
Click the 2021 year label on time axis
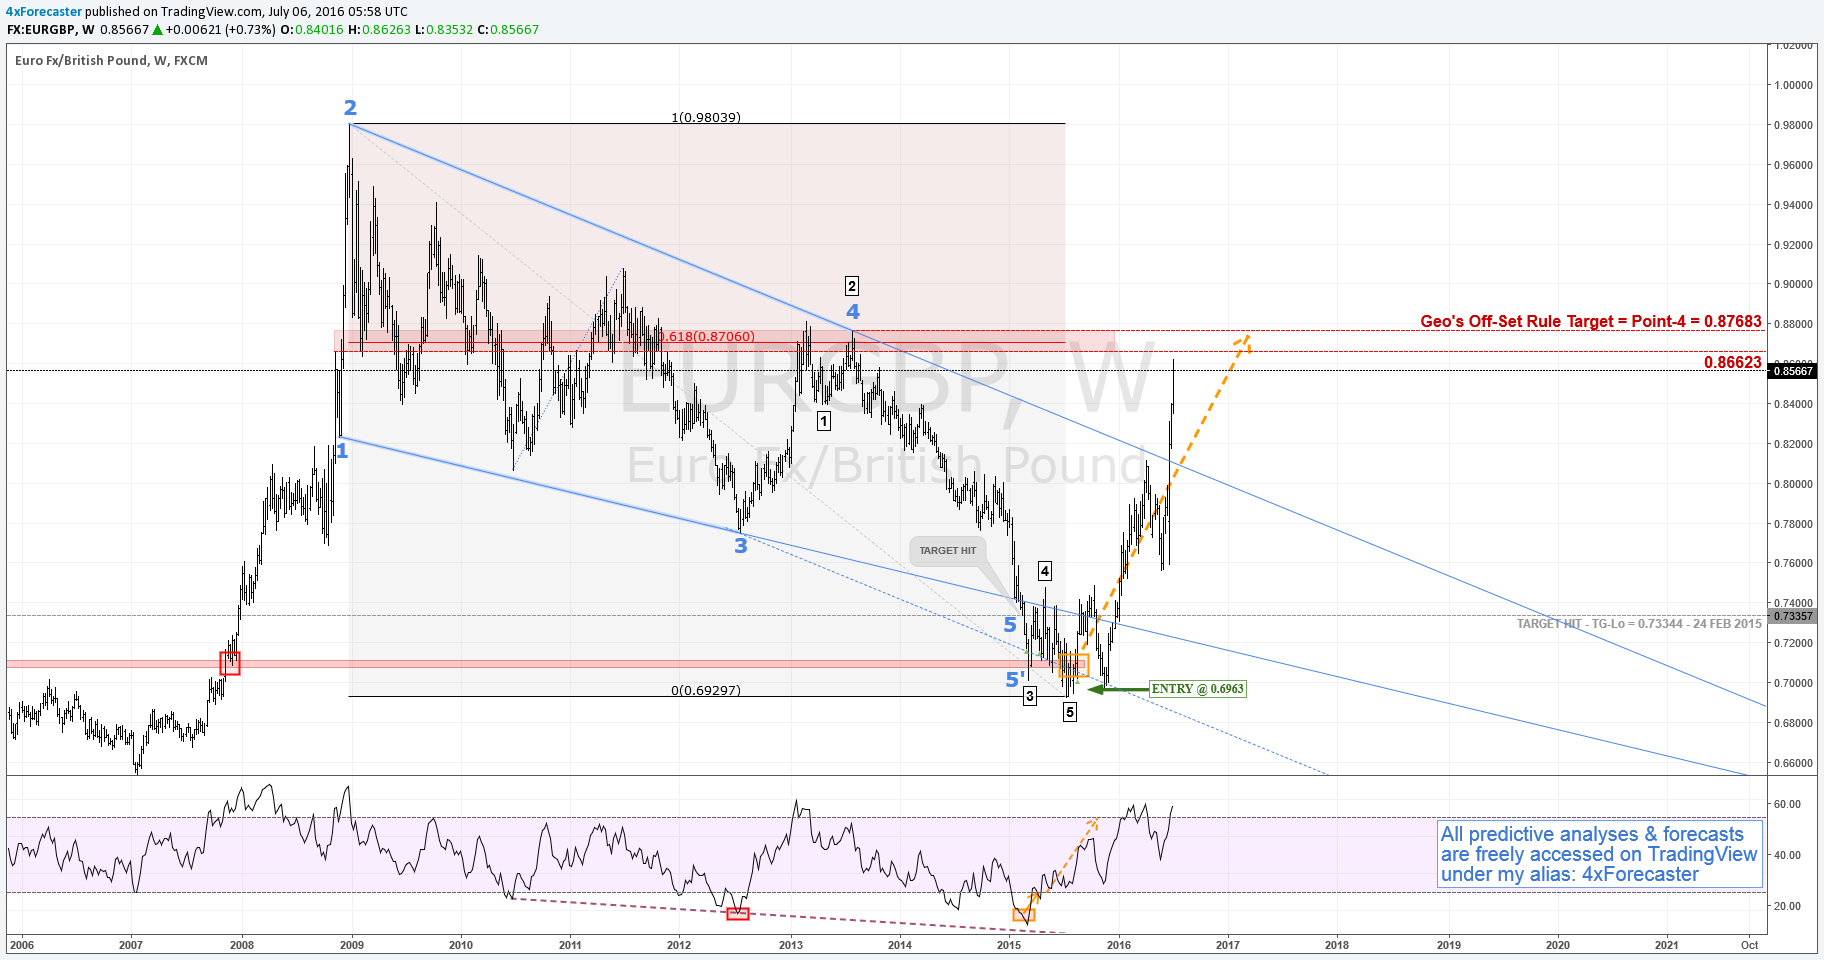(x=1667, y=945)
